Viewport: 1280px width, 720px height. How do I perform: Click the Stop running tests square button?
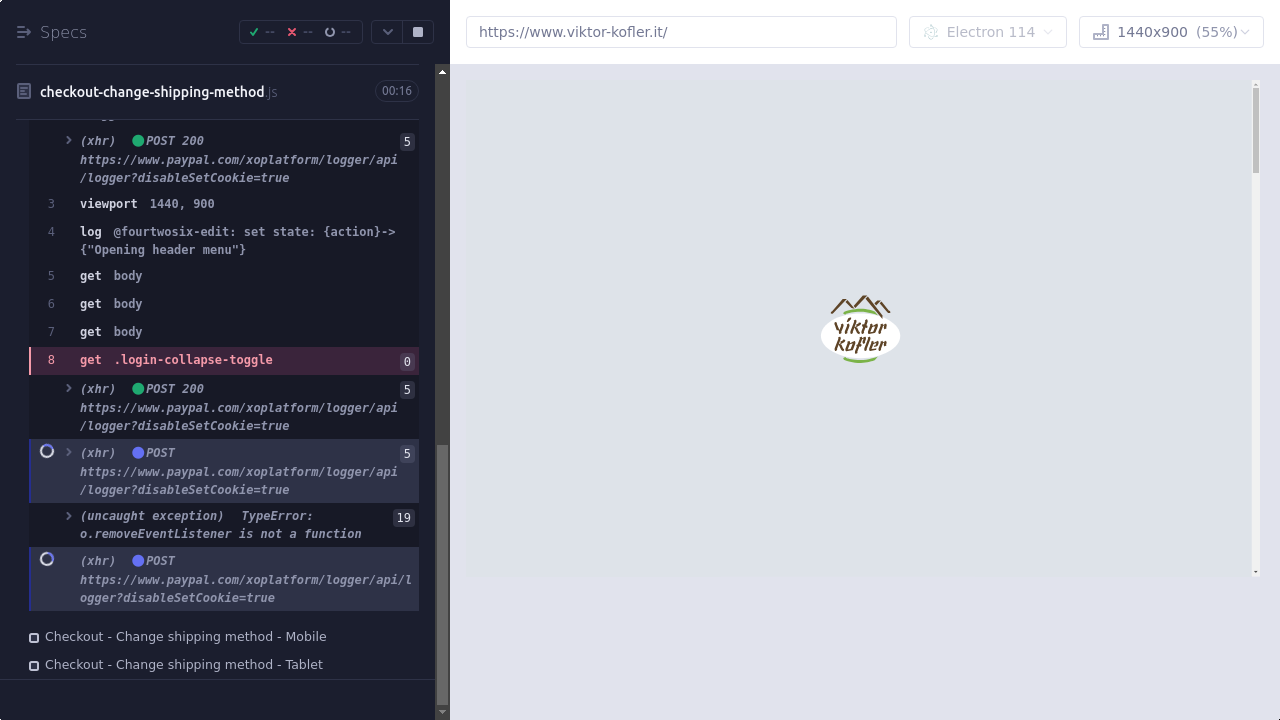coord(418,32)
